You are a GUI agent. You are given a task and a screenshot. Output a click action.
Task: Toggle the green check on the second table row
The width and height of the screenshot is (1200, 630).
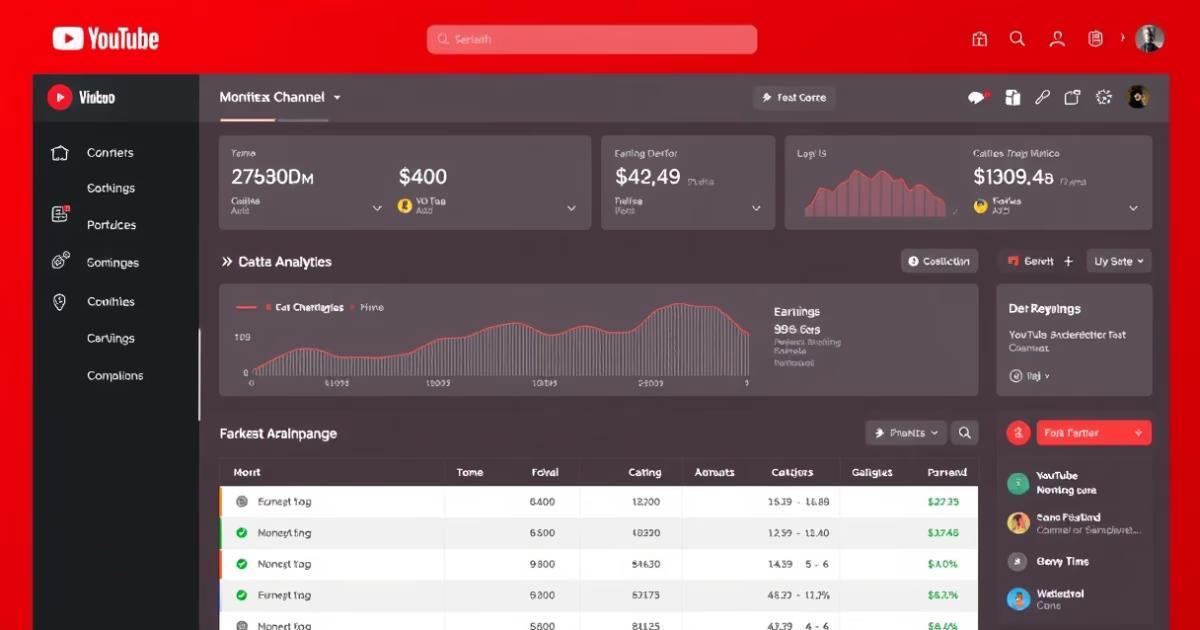click(x=241, y=533)
